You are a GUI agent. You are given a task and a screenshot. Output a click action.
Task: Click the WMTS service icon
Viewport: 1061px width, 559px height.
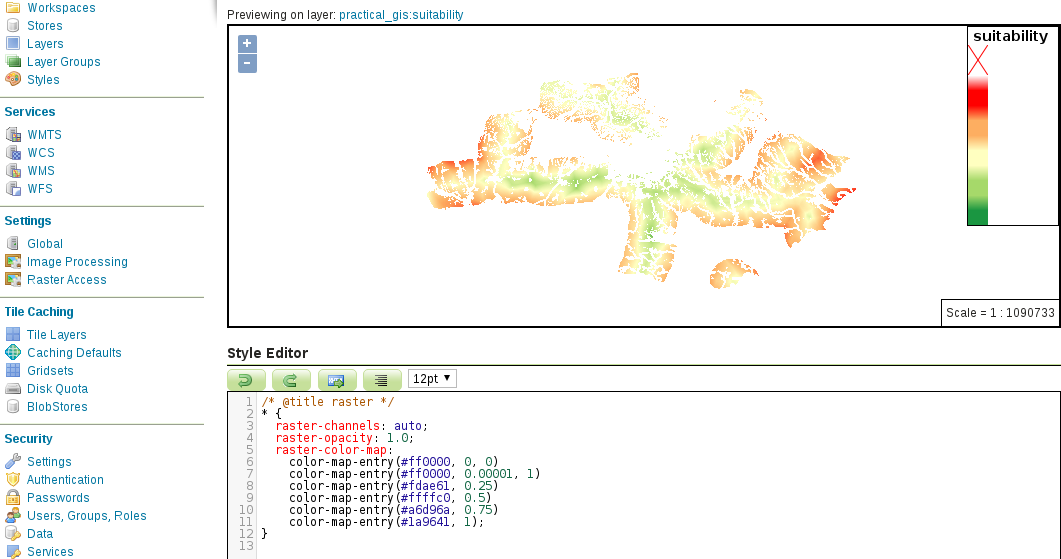click(x=13, y=135)
